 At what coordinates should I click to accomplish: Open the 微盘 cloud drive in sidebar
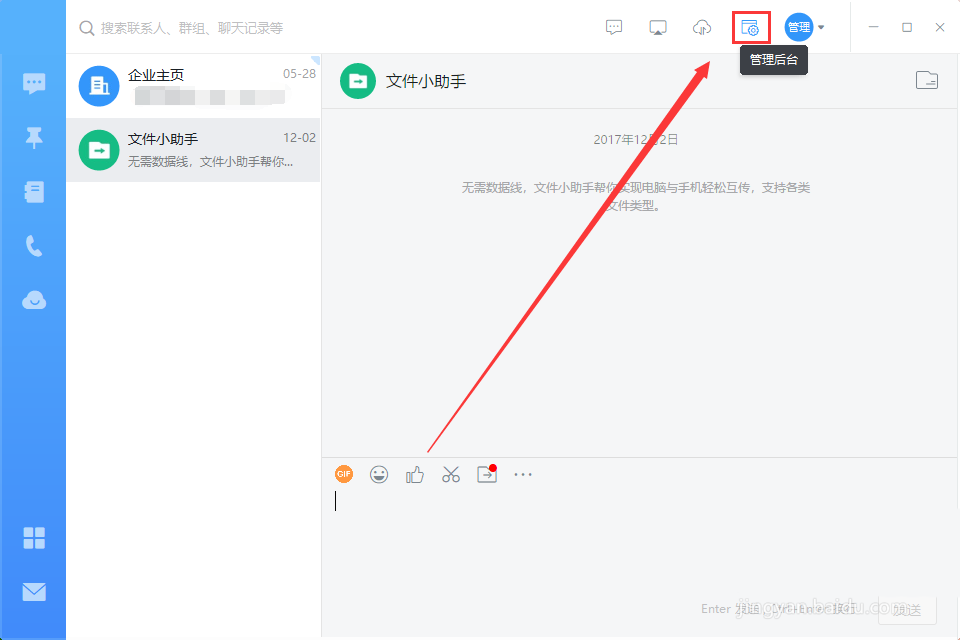coord(34,299)
